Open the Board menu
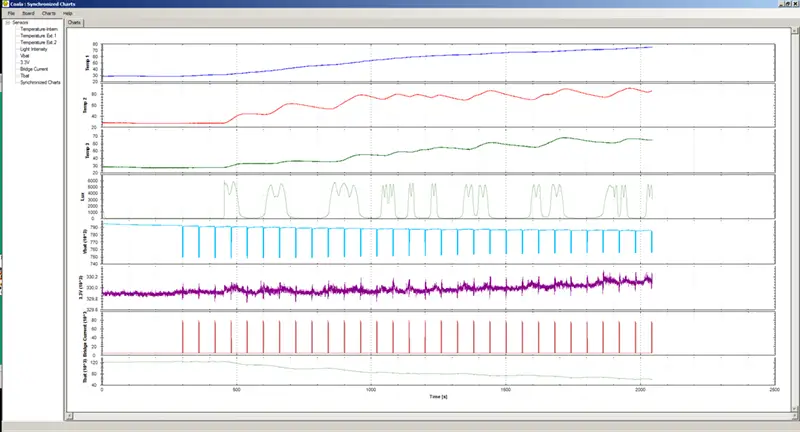This screenshot has width=800, height=432. point(29,13)
